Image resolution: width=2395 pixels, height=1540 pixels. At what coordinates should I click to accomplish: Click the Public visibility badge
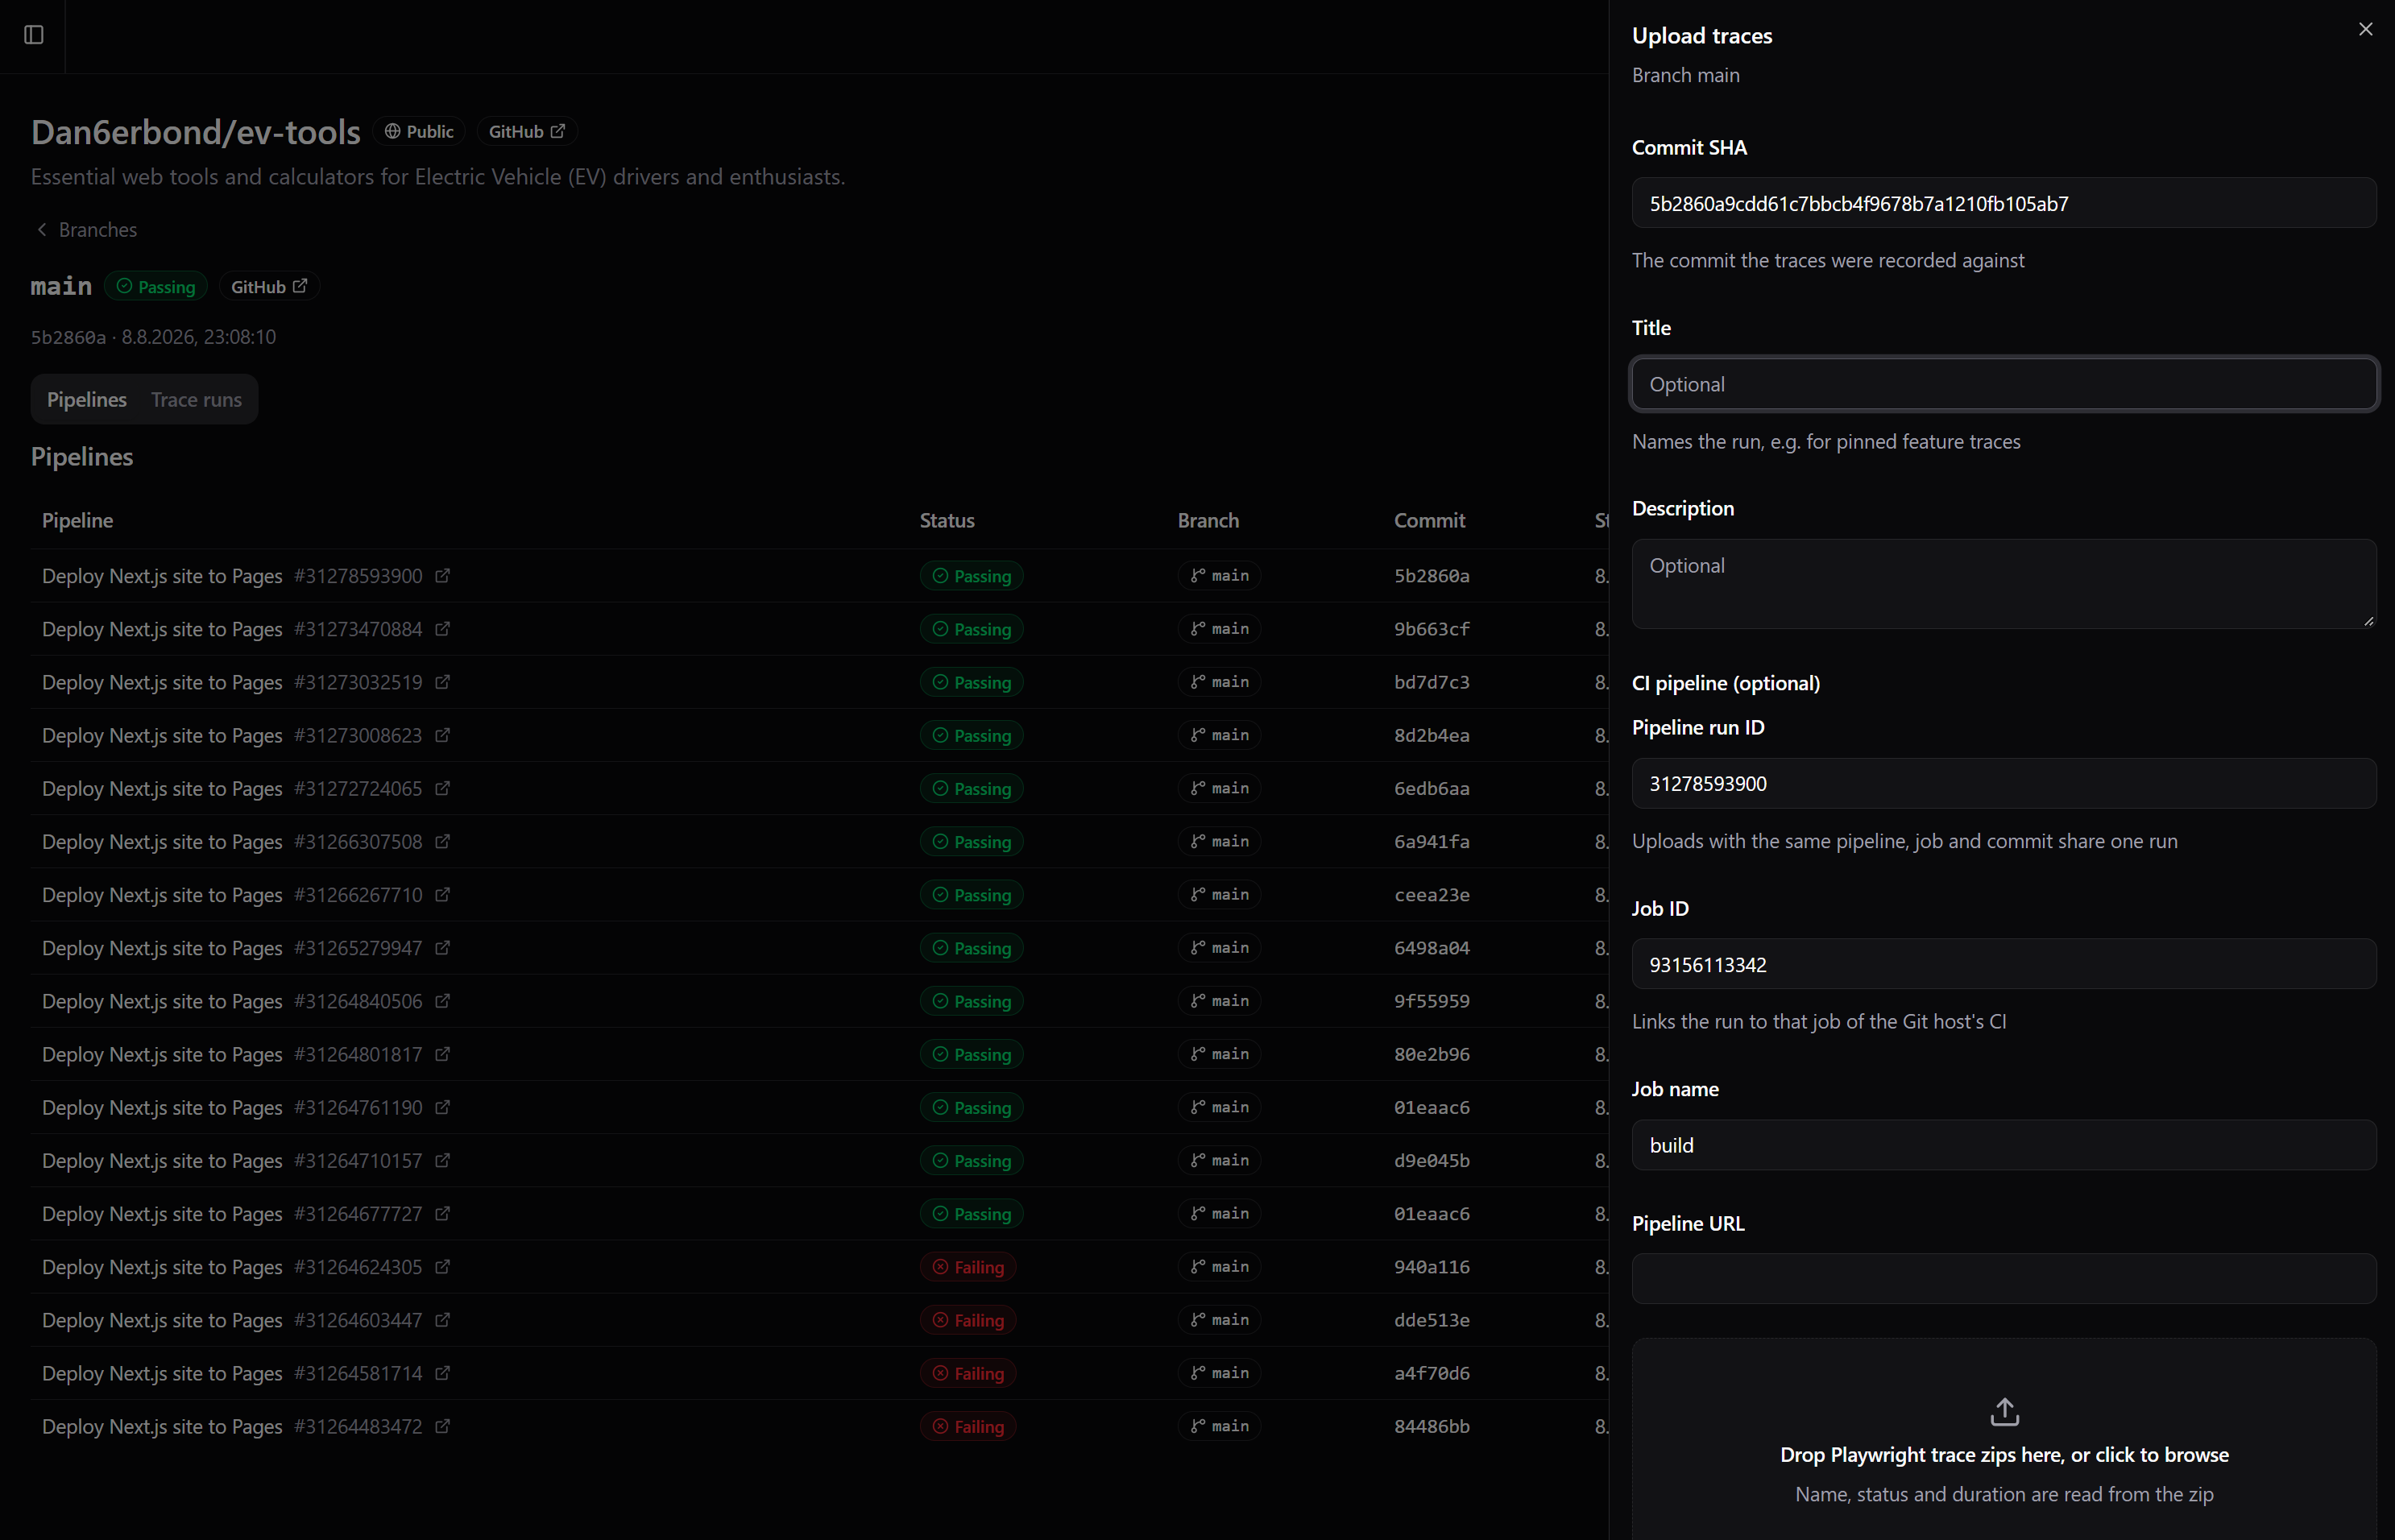(420, 132)
